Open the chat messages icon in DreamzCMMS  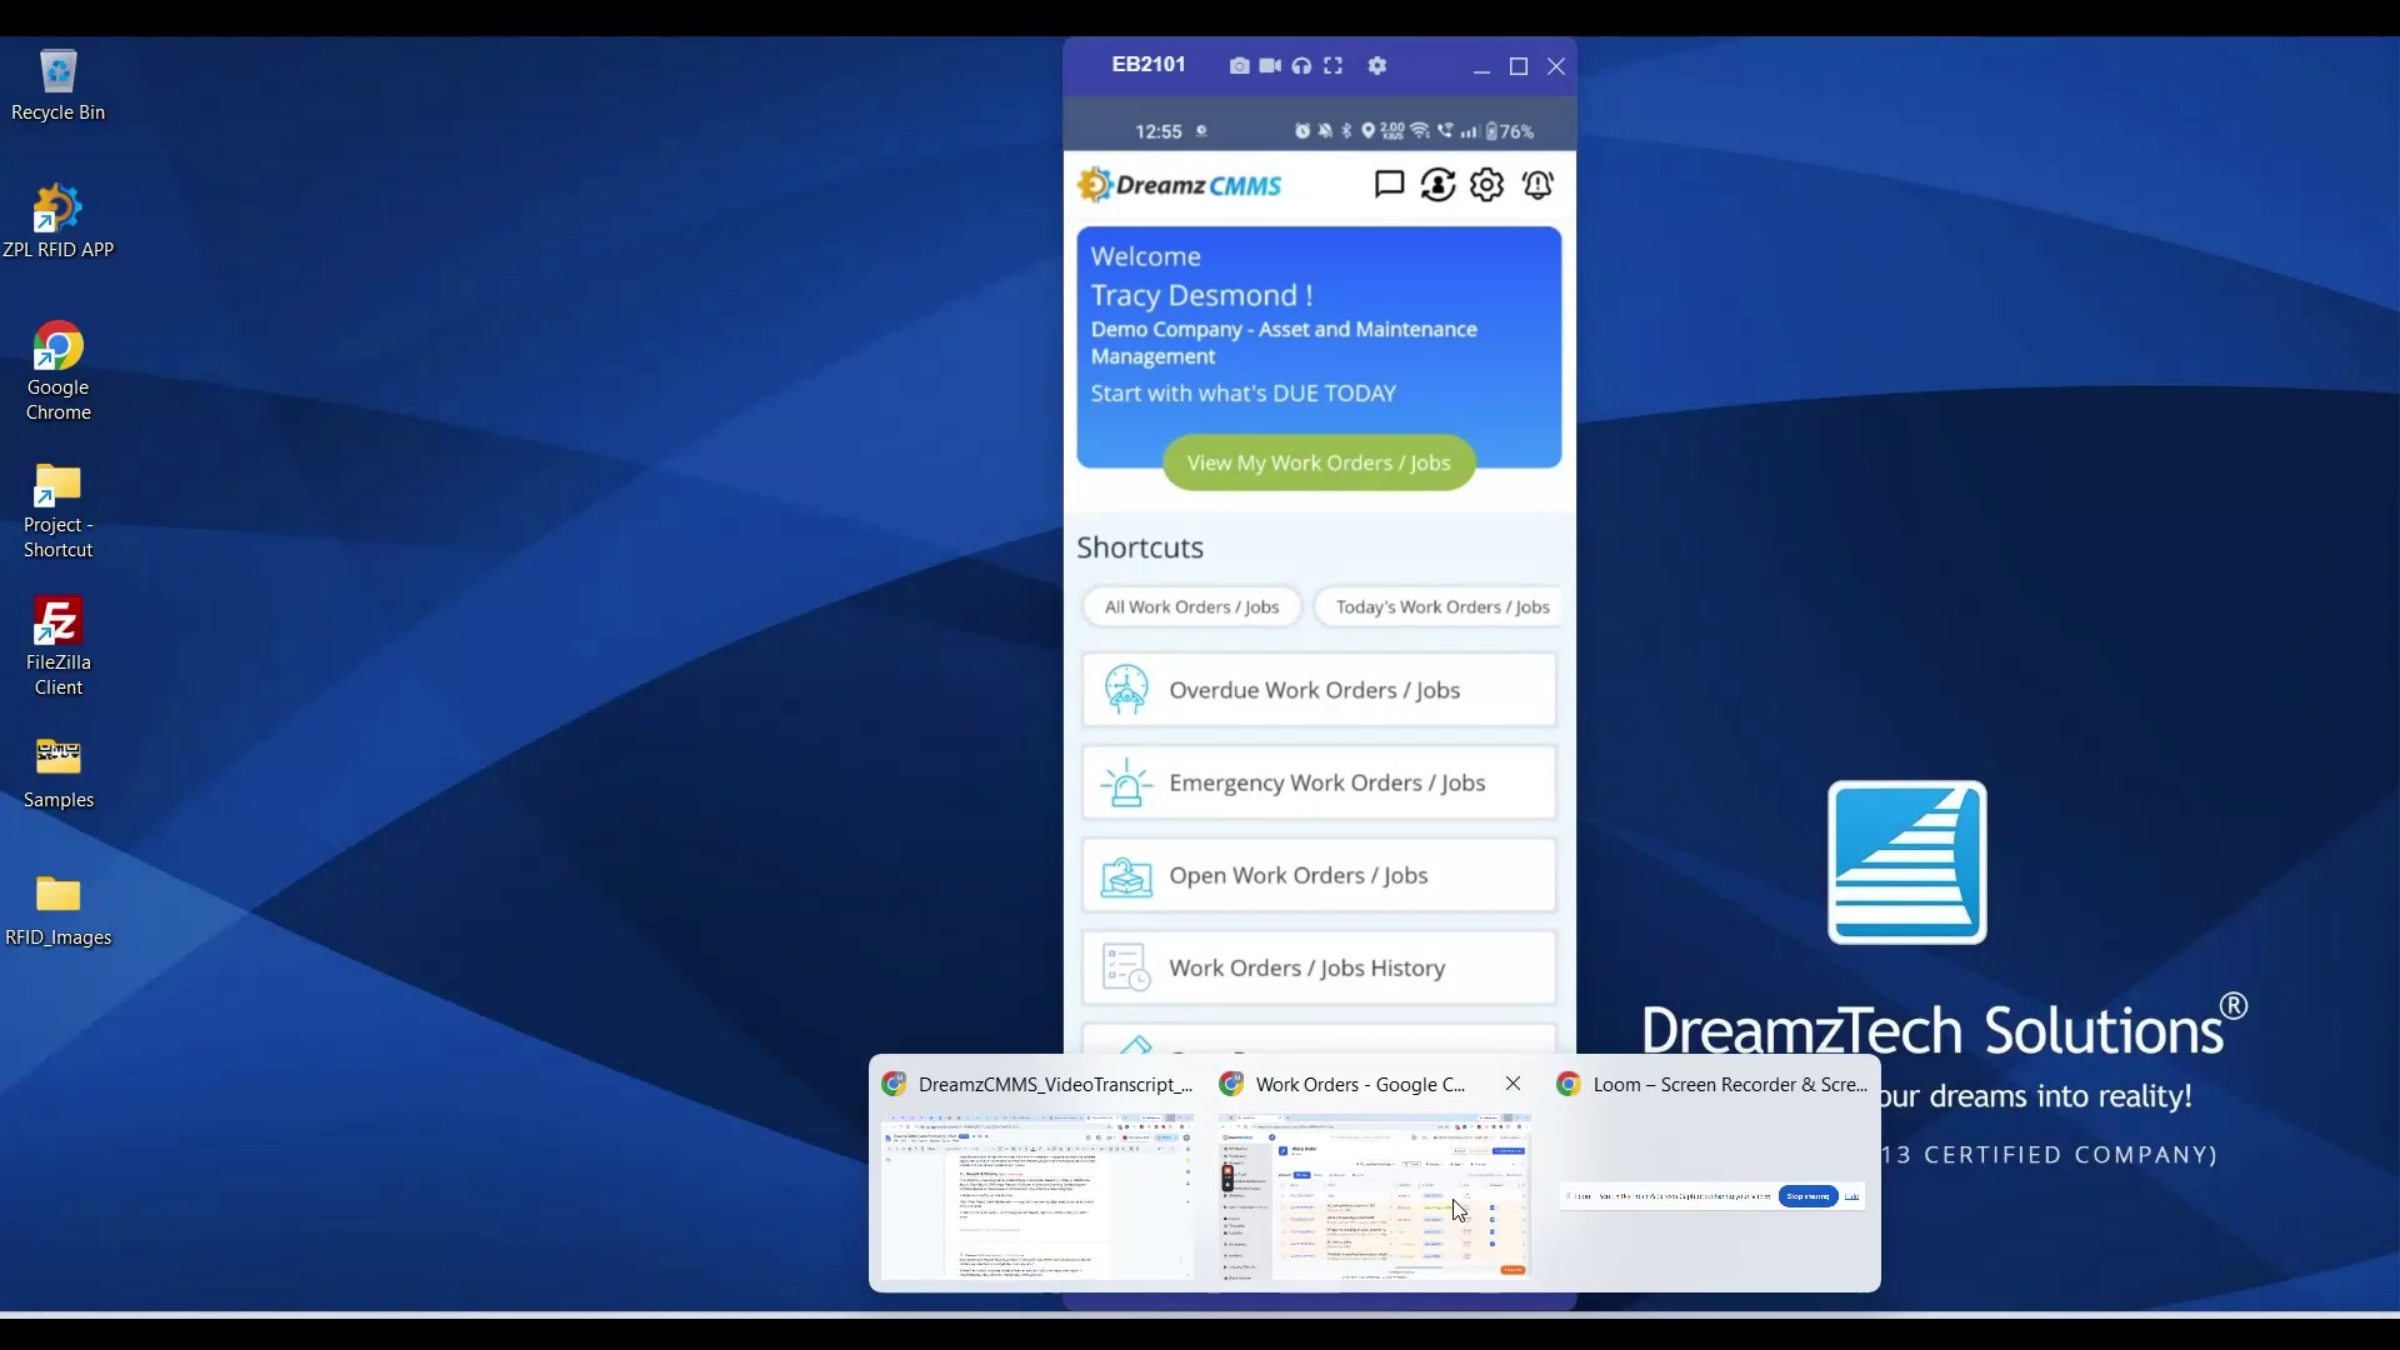pos(1389,184)
